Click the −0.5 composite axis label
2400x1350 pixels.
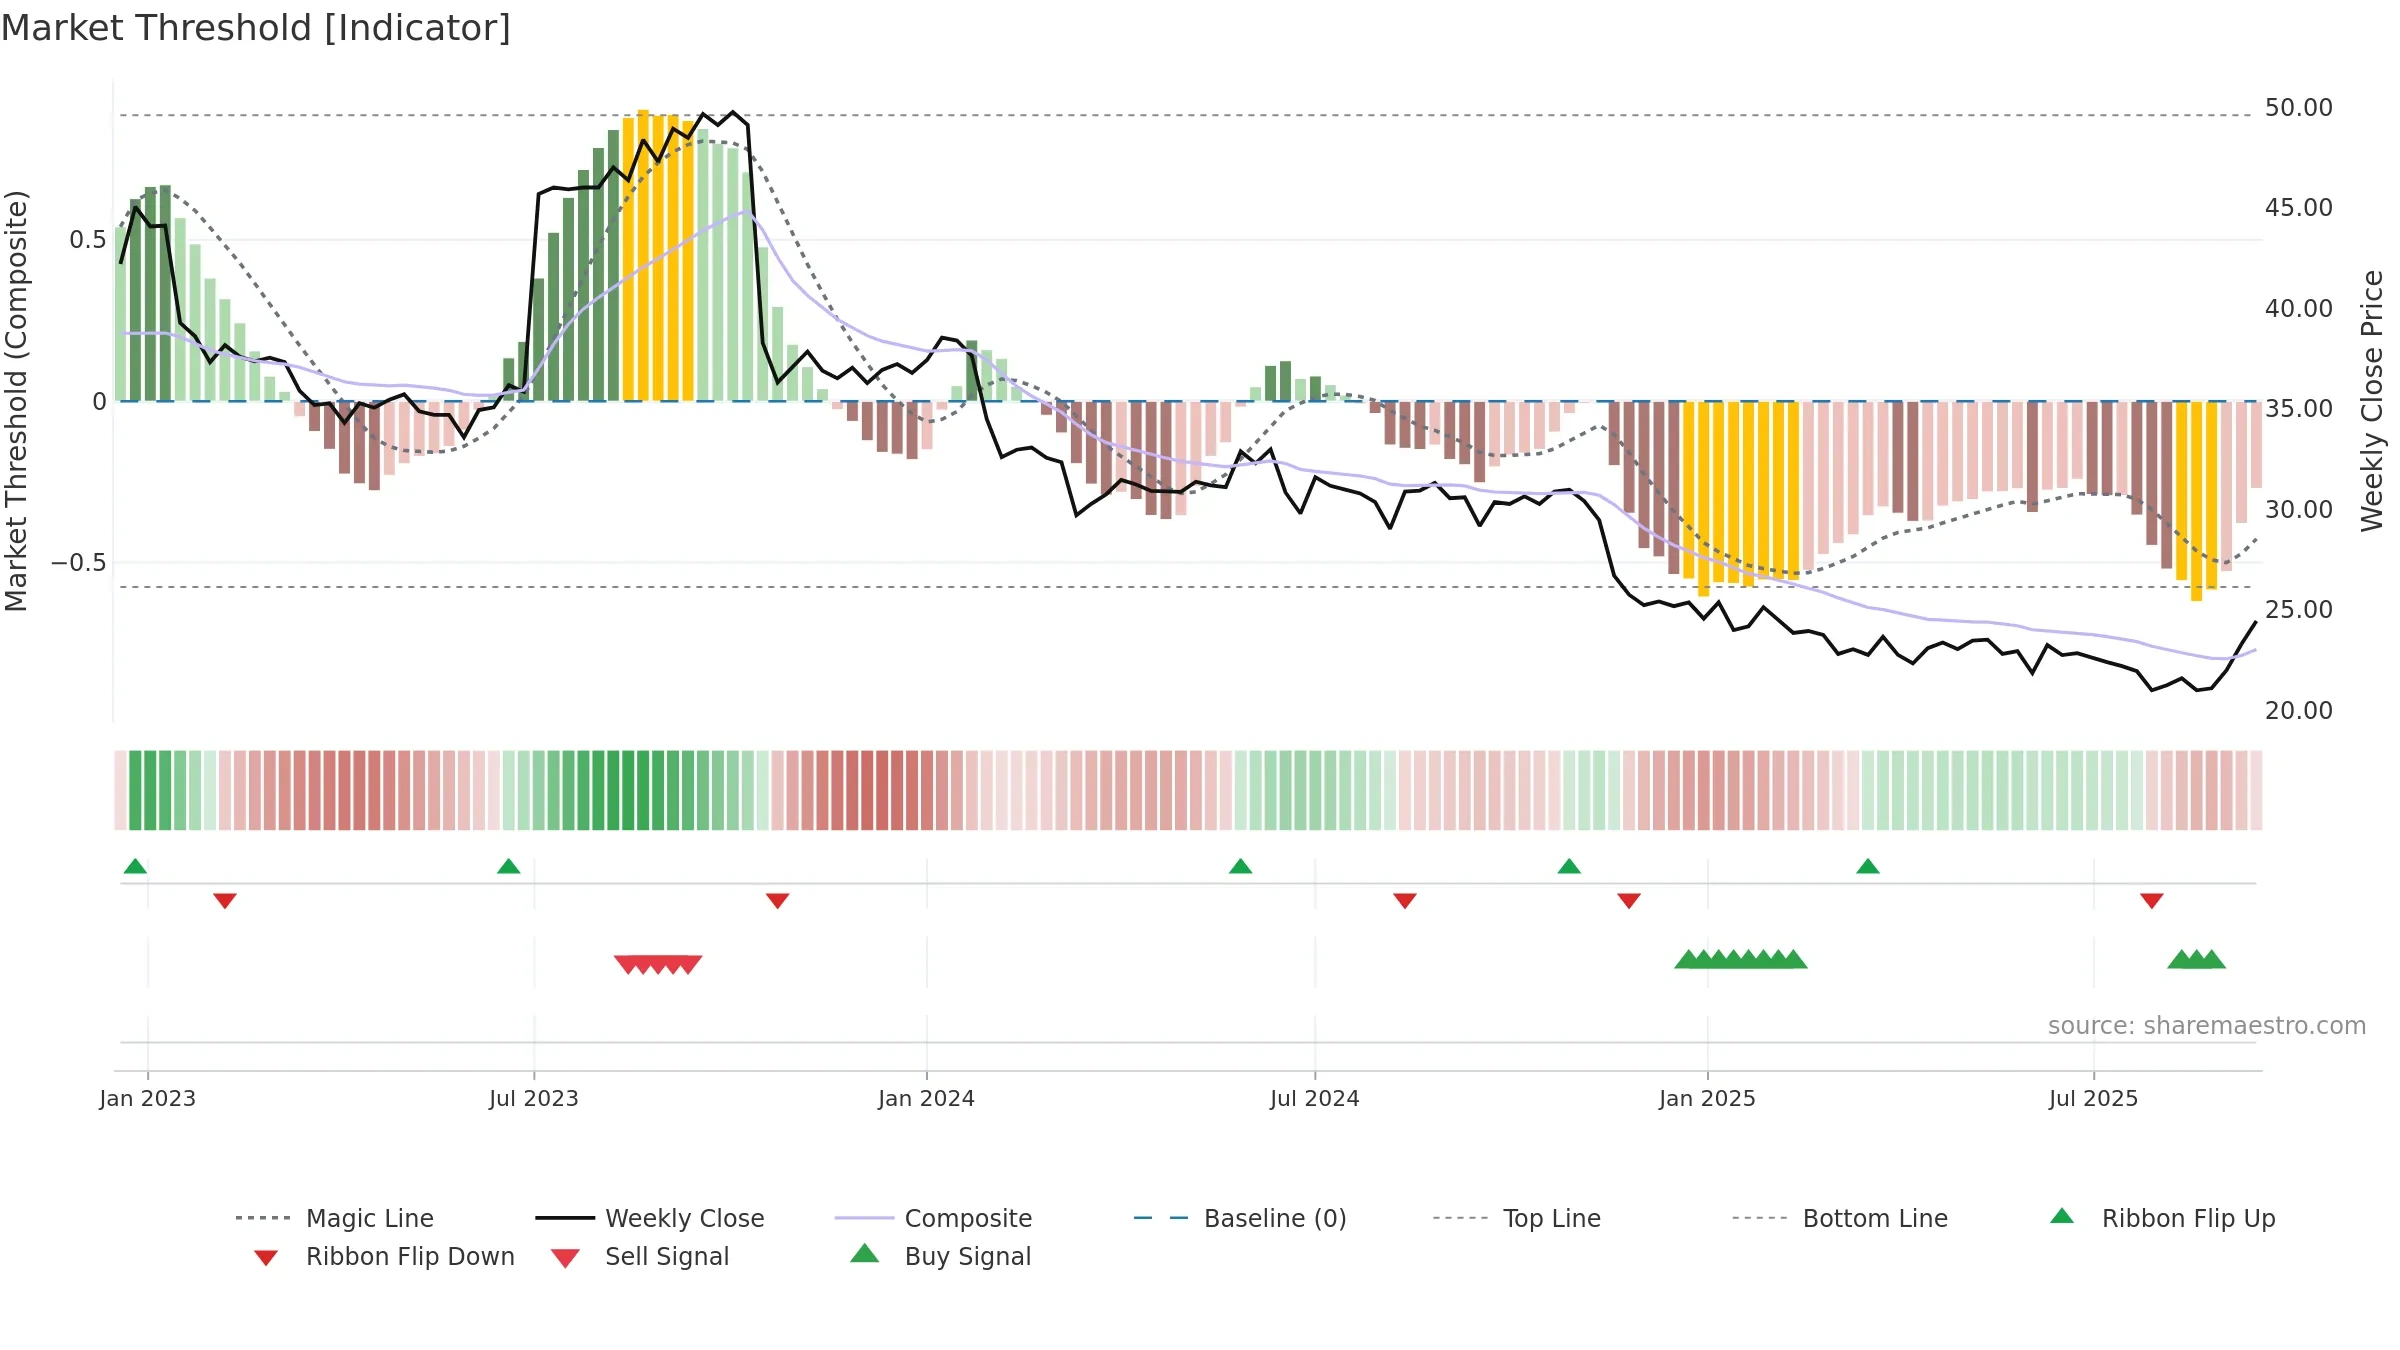[x=79, y=562]
